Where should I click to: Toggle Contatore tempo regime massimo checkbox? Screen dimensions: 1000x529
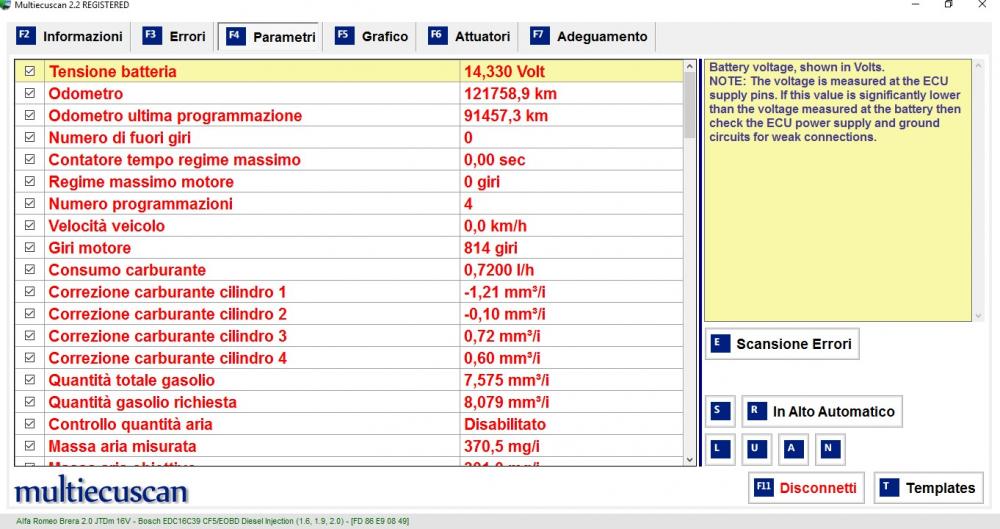click(30, 159)
